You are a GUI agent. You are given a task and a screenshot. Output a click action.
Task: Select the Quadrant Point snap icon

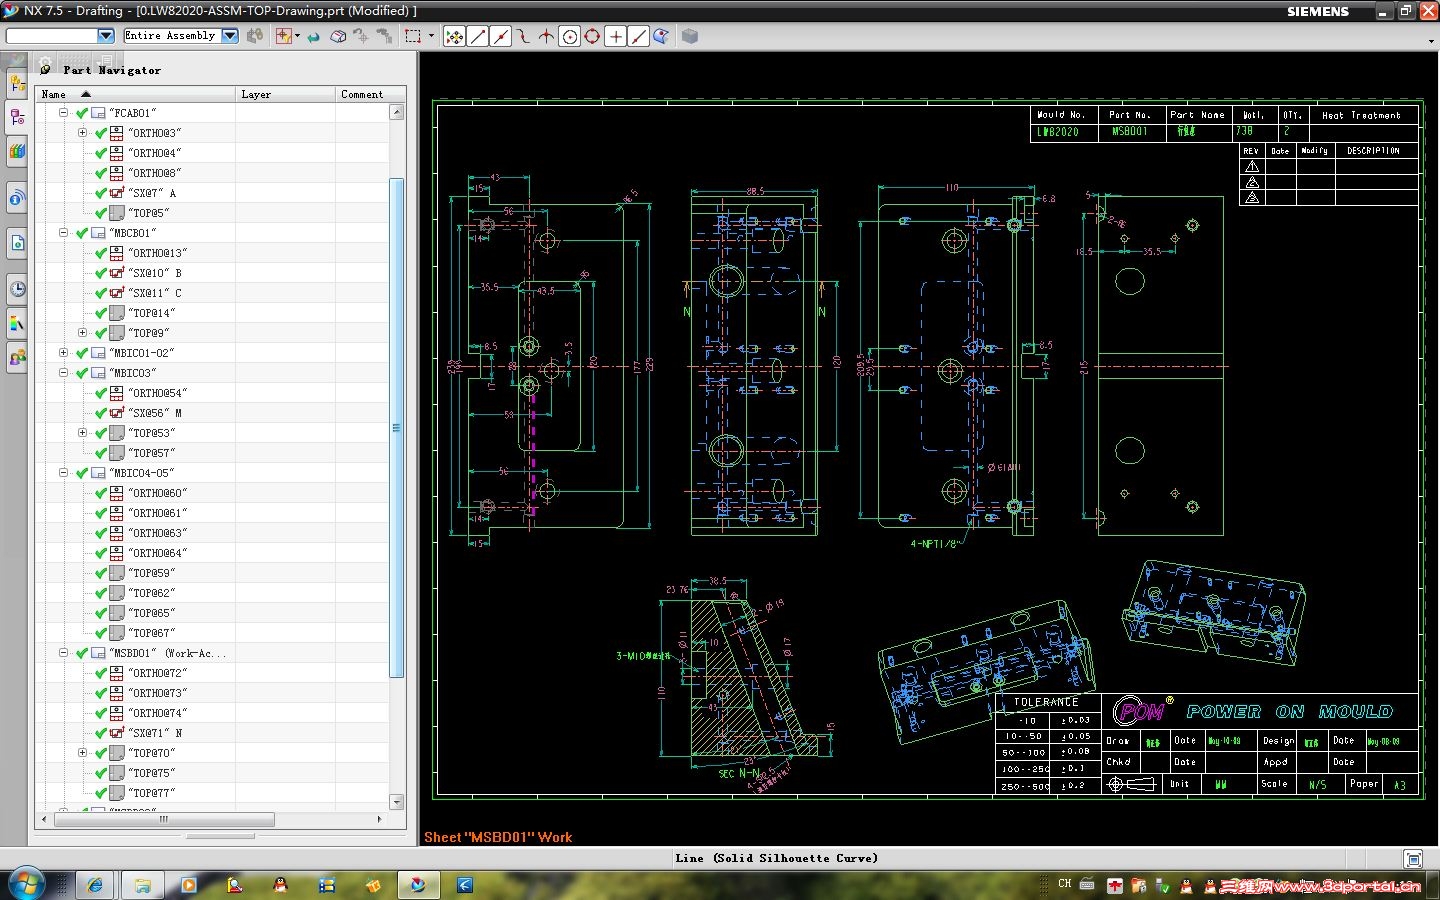592,37
